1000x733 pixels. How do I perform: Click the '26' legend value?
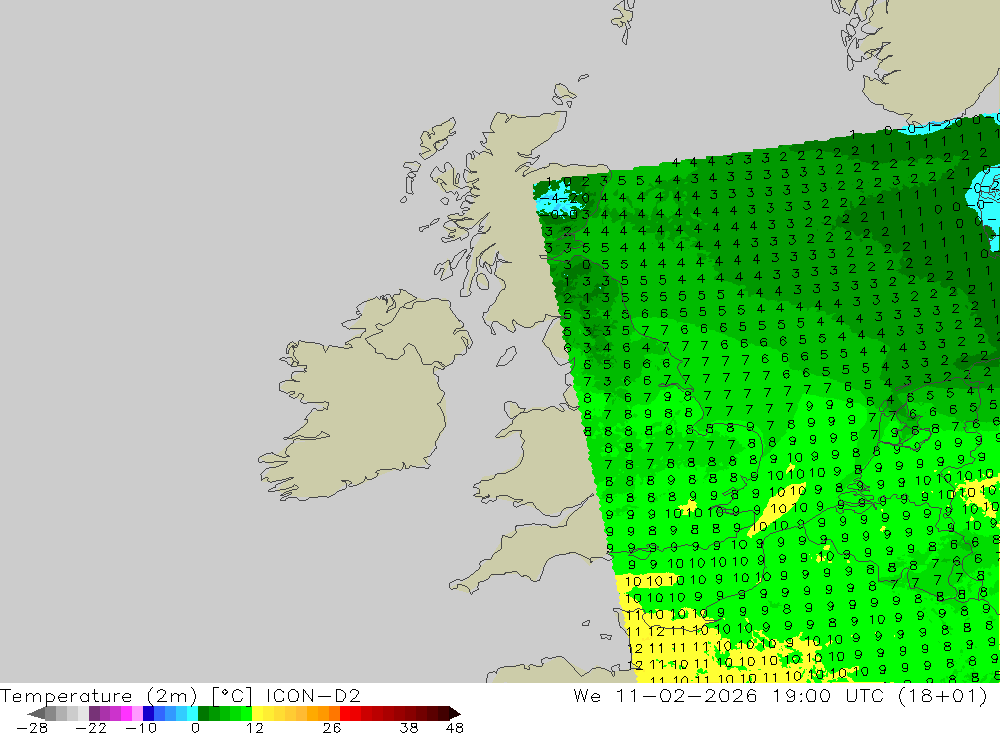(332, 728)
